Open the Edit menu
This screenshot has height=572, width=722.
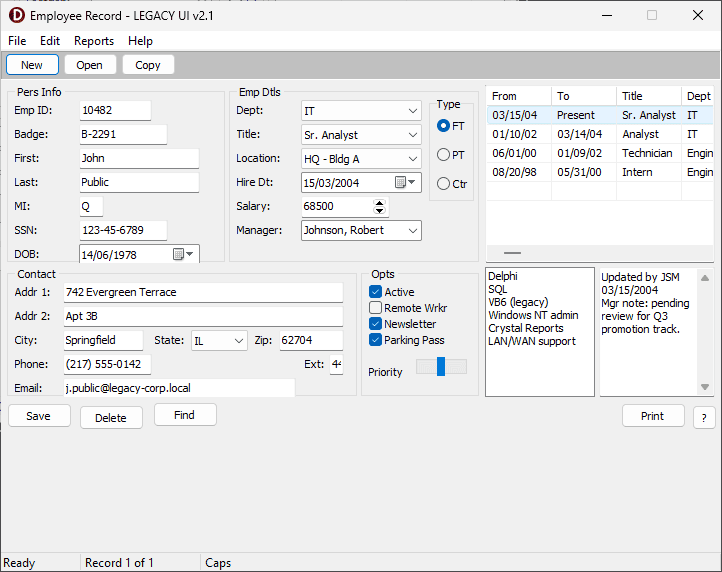coord(50,41)
